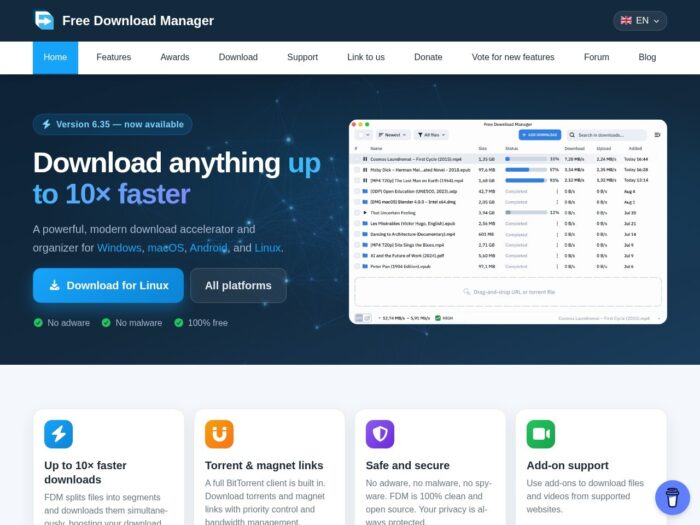Click the folder icon on the Blender 4.0.0 dmg row

pyautogui.click(x=365, y=202)
